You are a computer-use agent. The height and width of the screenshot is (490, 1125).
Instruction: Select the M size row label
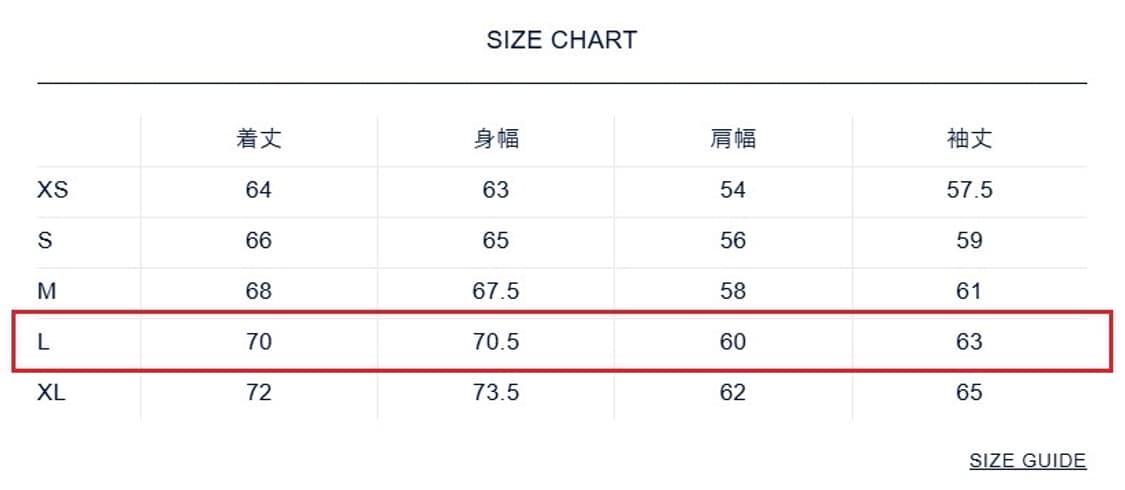pyautogui.click(x=46, y=291)
